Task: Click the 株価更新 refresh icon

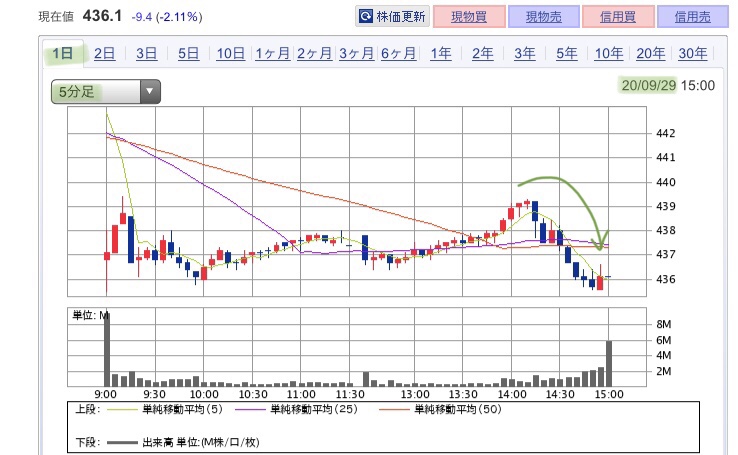Action: pos(366,16)
